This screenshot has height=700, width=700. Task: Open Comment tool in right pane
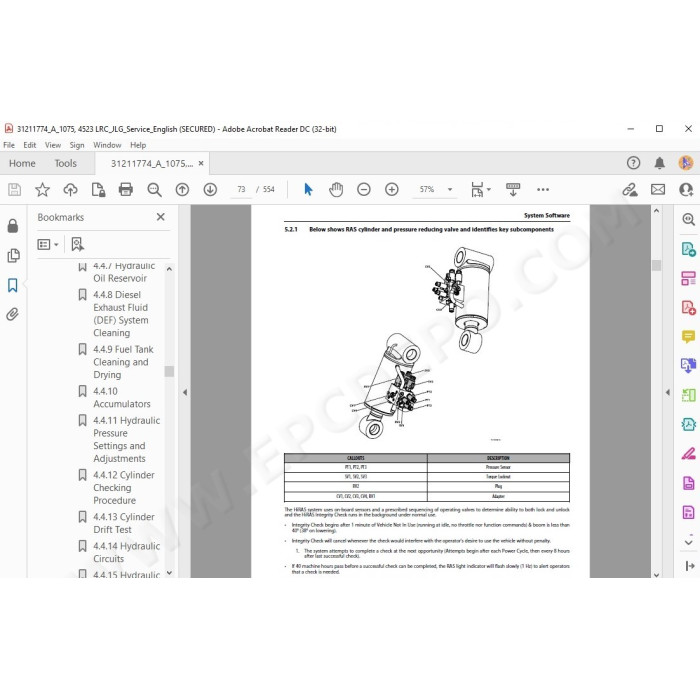point(688,336)
